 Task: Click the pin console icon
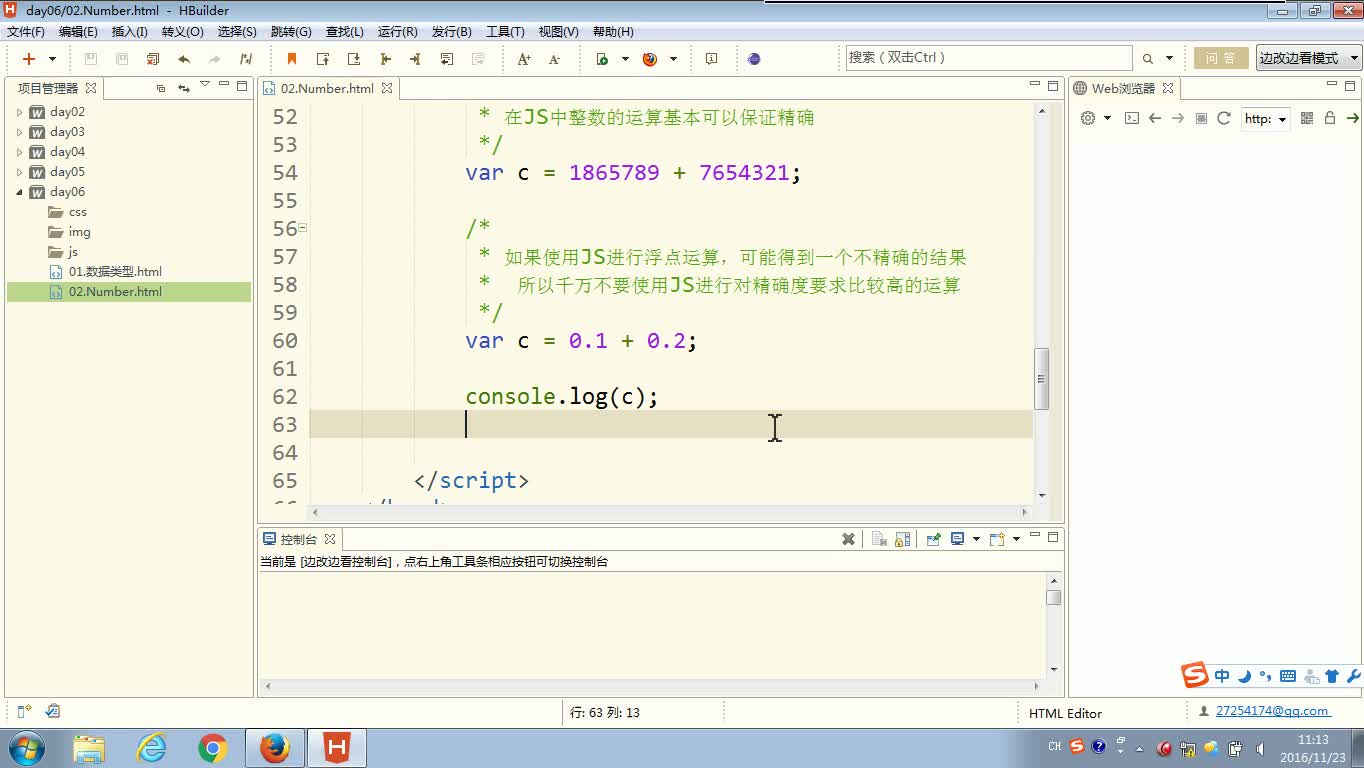point(933,539)
